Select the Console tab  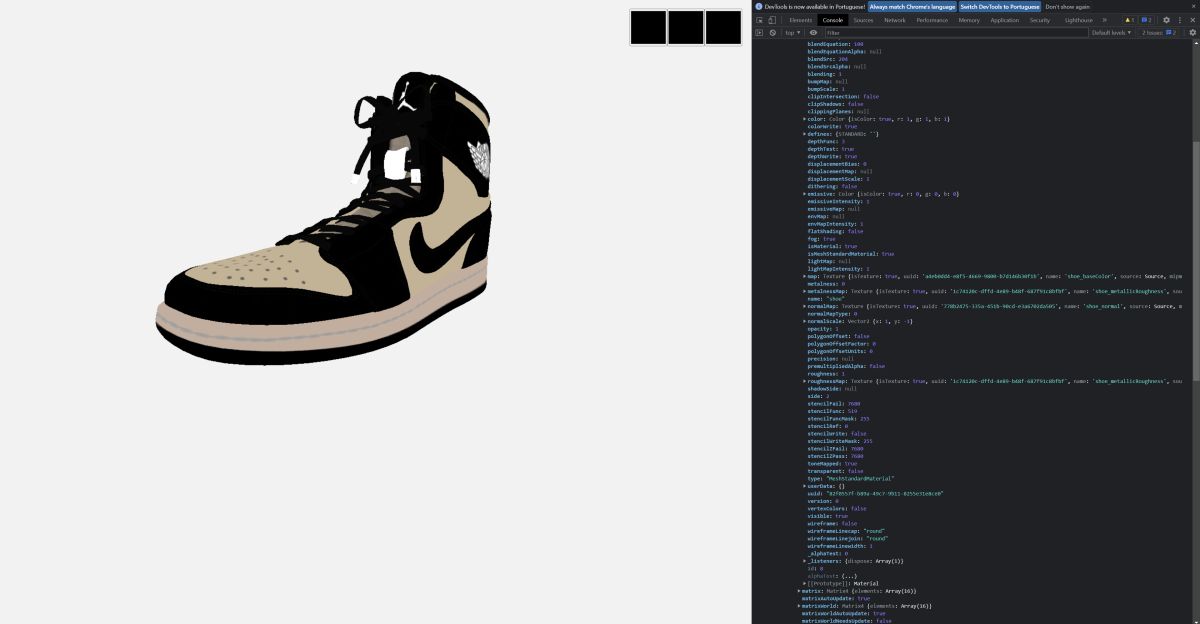[832, 20]
